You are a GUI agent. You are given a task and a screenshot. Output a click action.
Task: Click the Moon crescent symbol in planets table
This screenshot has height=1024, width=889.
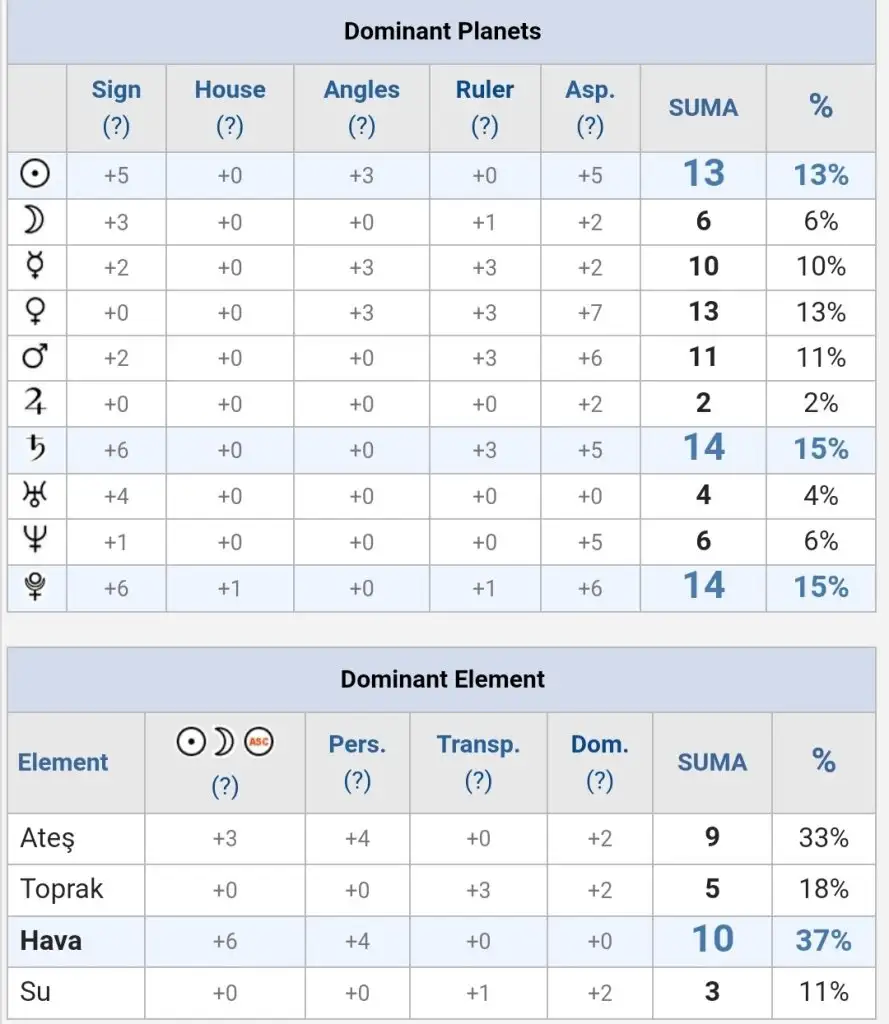(35, 221)
